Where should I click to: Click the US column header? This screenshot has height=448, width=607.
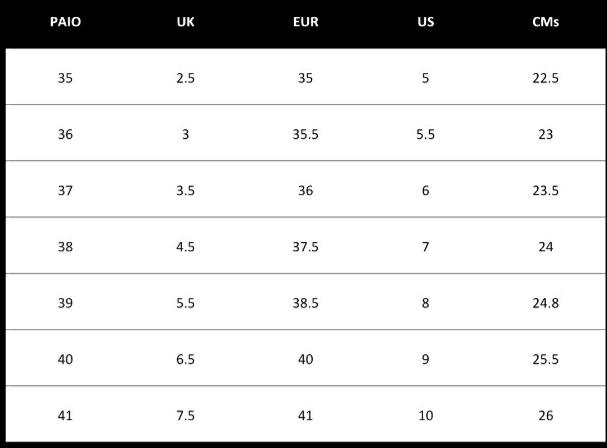(x=425, y=22)
